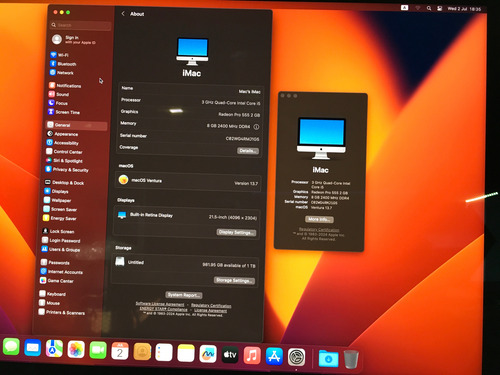Open Privacy & Security settings

pyautogui.click(x=67, y=170)
